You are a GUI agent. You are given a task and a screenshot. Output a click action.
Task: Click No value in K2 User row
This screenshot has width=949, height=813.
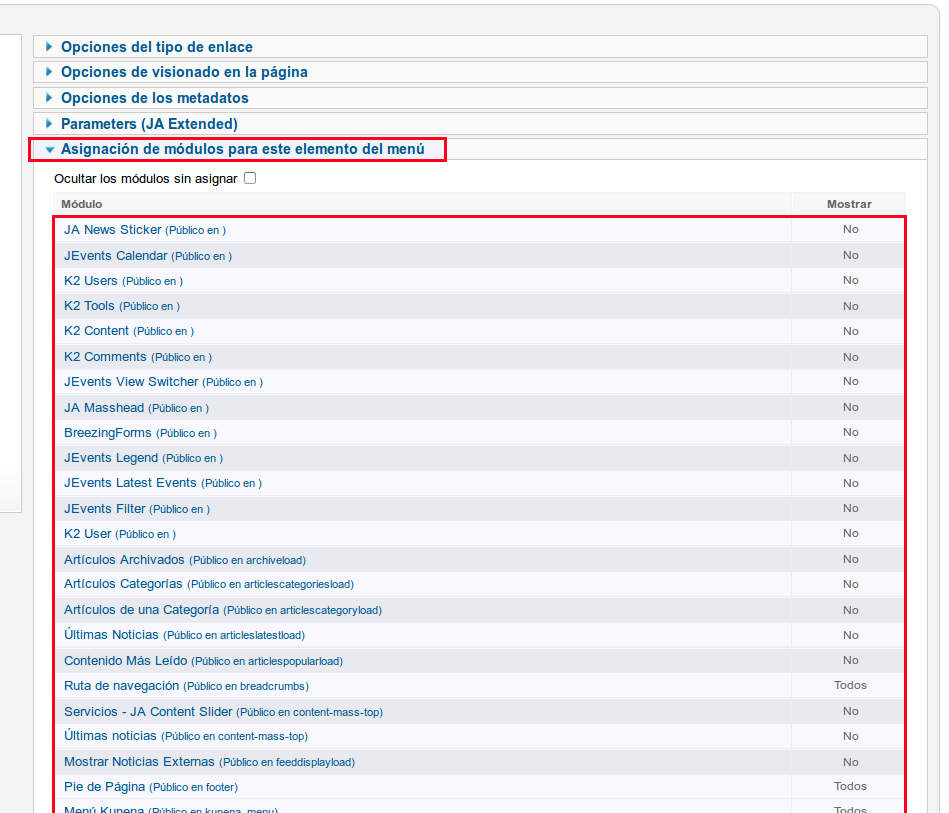[851, 533]
